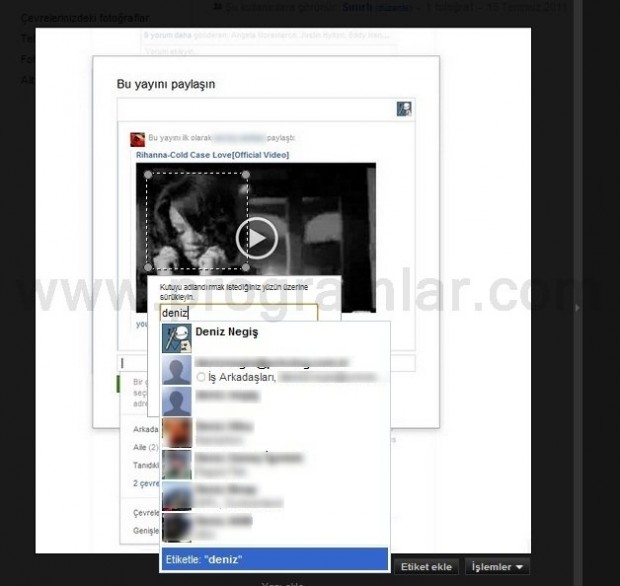Select the last suggestion with the dark avatar

pyautogui.click(x=275, y=527)
